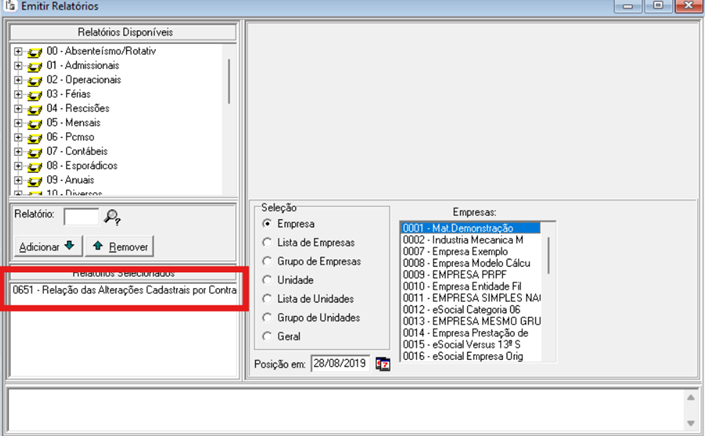Click the Emitir Relatórios window title icon
The height and width of the screenshot is (436, 705).
9,7
